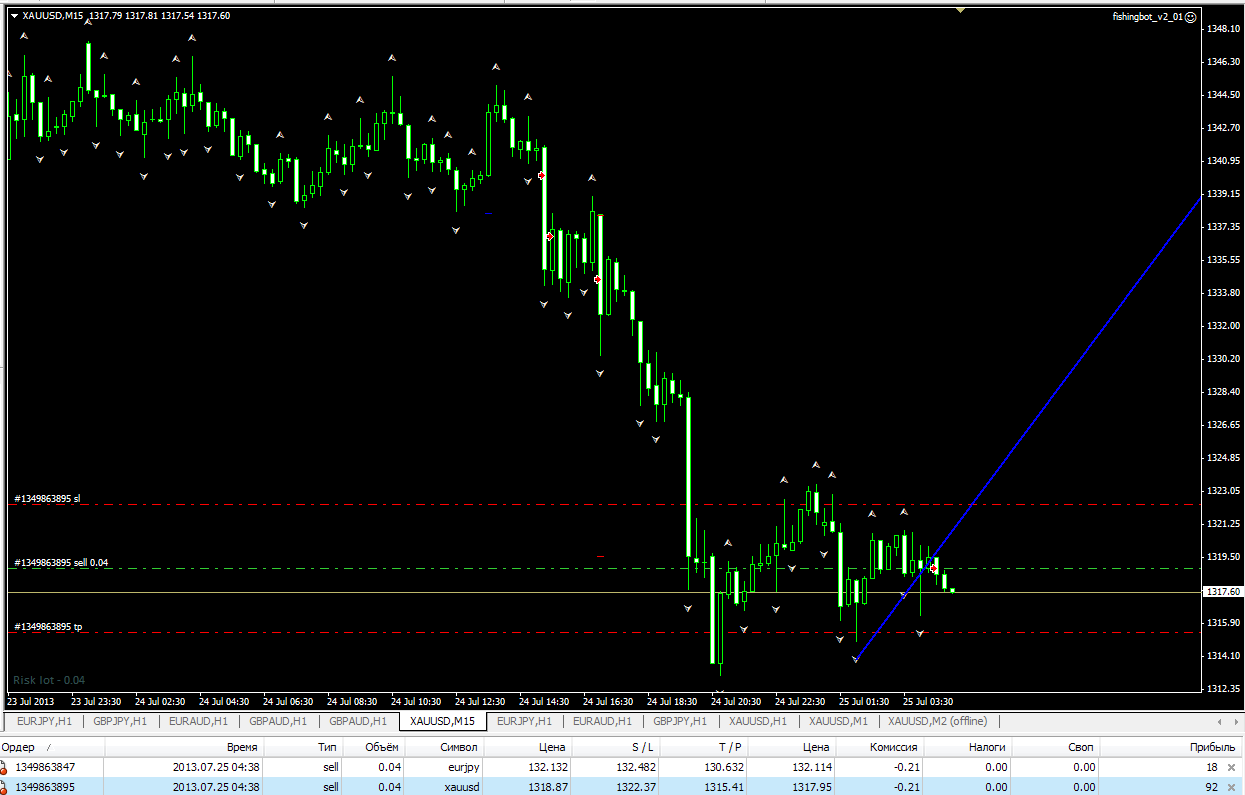Close order 1349863895 with its x button
This screenshot has height=795, width=1245.
coord(1231,787)
